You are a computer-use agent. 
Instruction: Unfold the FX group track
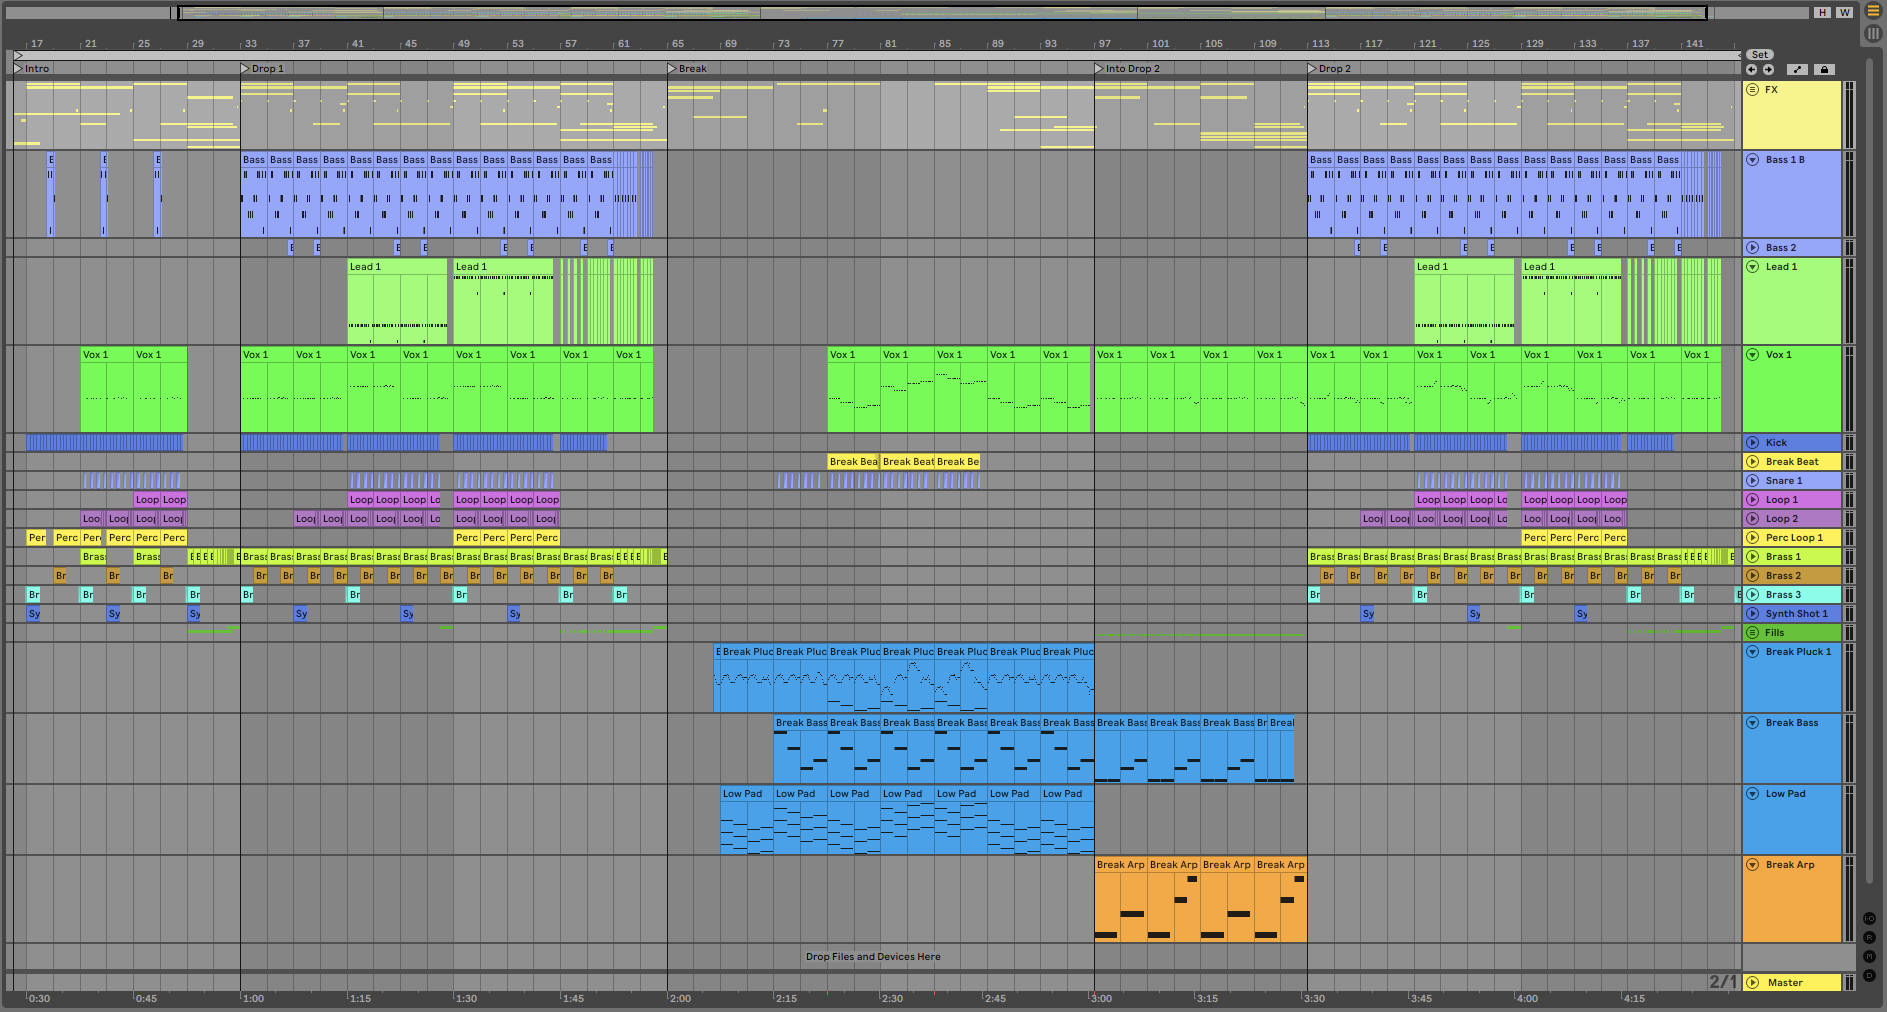coord(1752,90)
